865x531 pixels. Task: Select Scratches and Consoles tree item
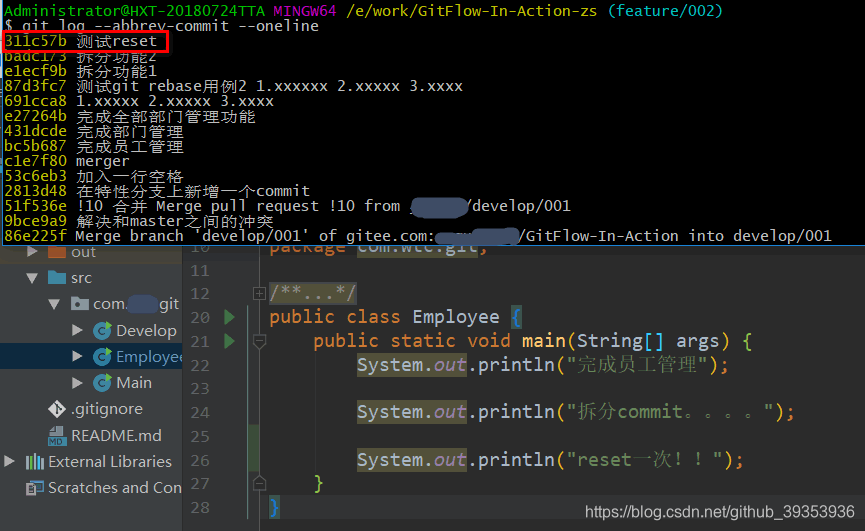(115, 488)
